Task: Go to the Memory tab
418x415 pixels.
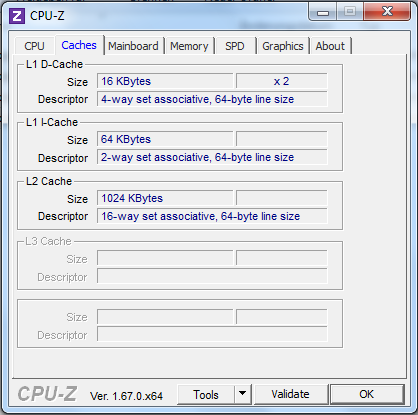Action: [x=189, y=46]
